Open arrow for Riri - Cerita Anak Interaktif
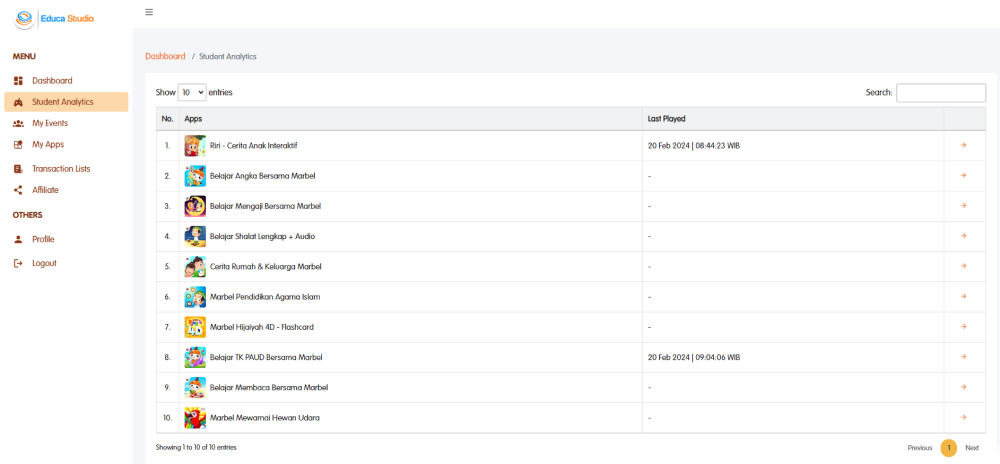 (963, 145)
